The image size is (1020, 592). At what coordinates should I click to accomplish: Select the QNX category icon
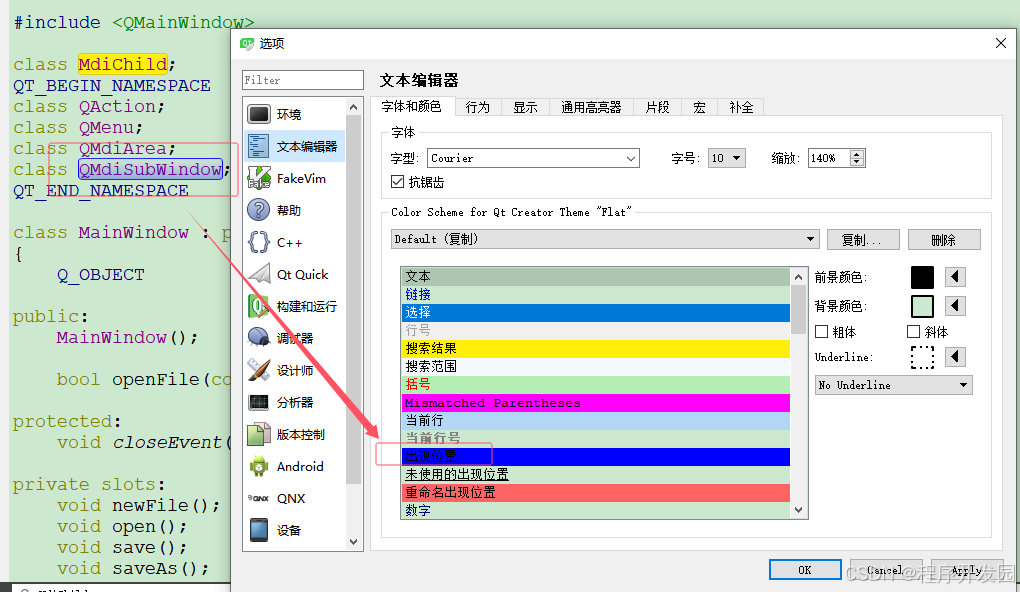[x=259, y=498]
